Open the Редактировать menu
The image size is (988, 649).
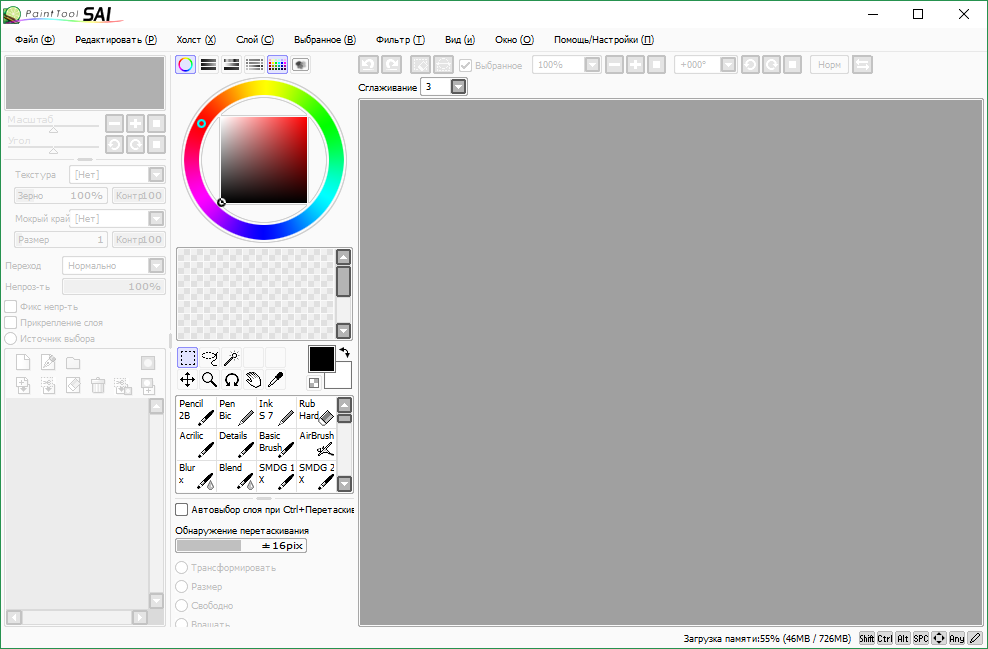point(116,40)
